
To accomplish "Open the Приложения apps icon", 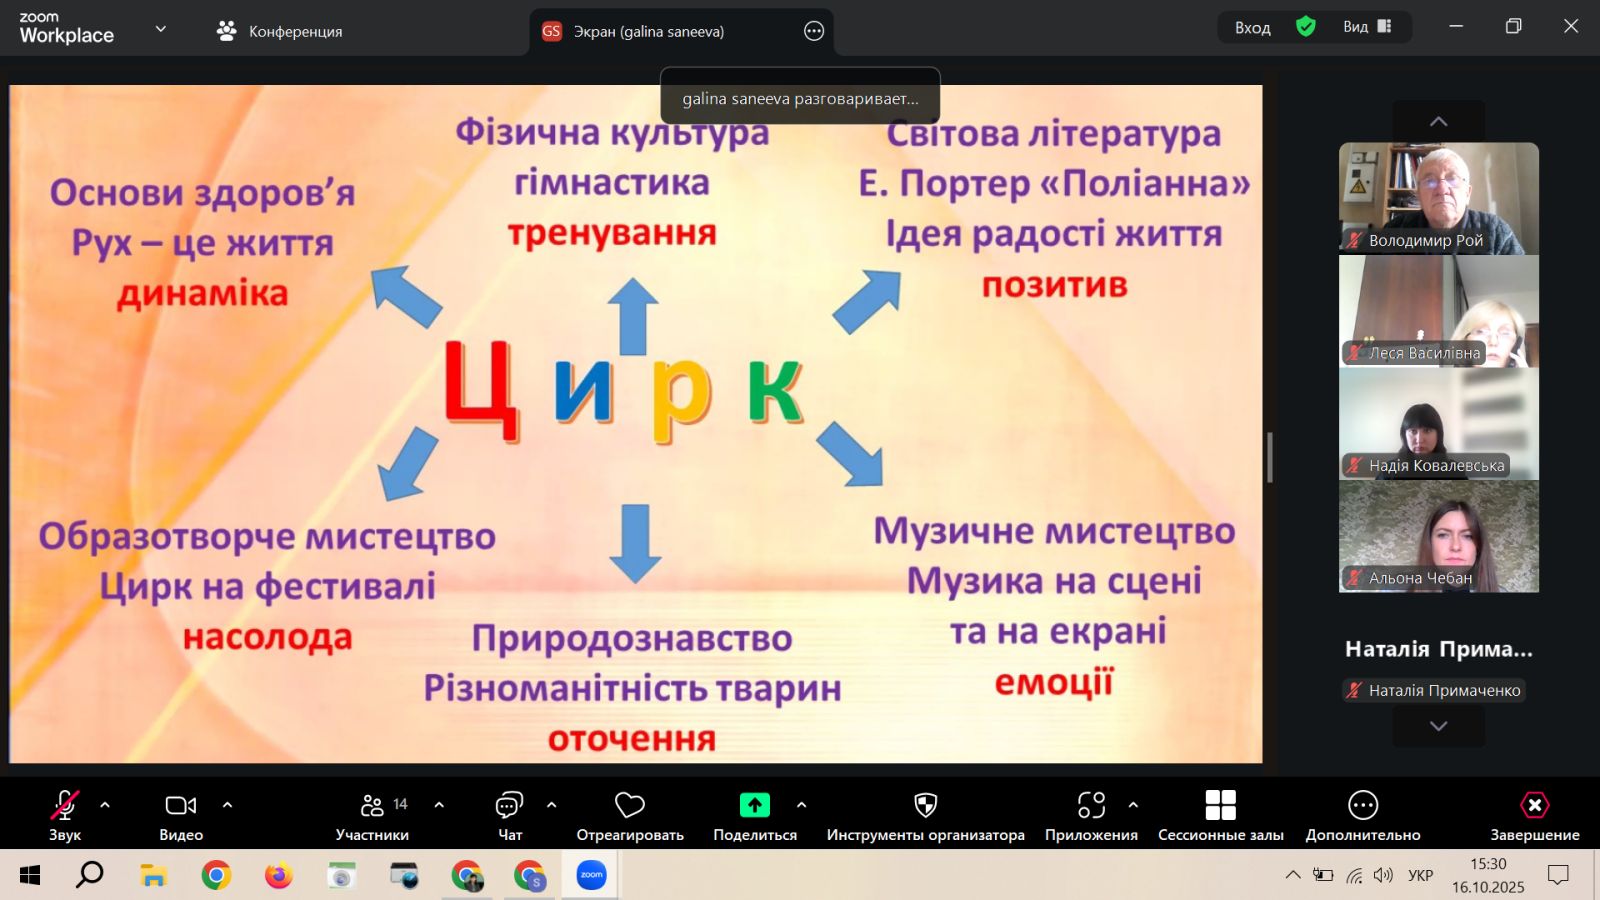I will tap(1090, 806).
